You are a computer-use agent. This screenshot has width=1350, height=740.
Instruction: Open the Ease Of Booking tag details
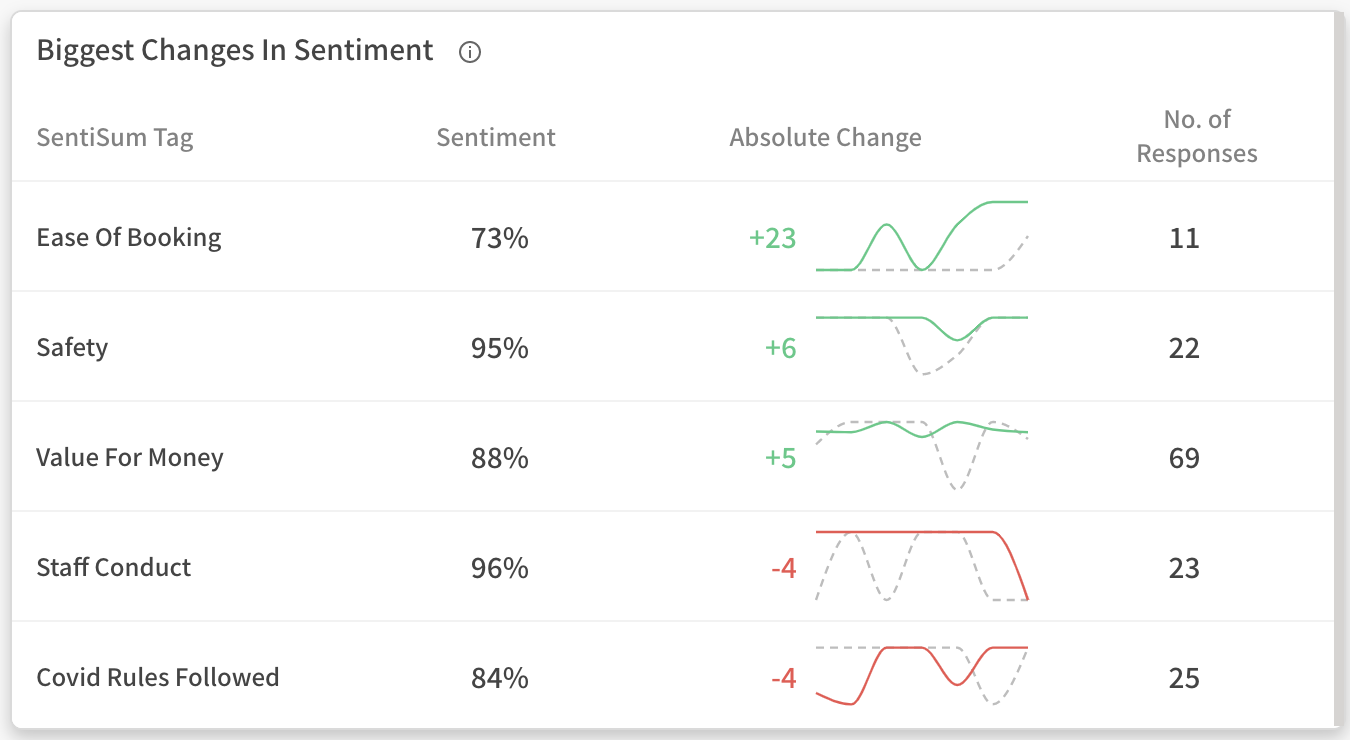[128, 237]
